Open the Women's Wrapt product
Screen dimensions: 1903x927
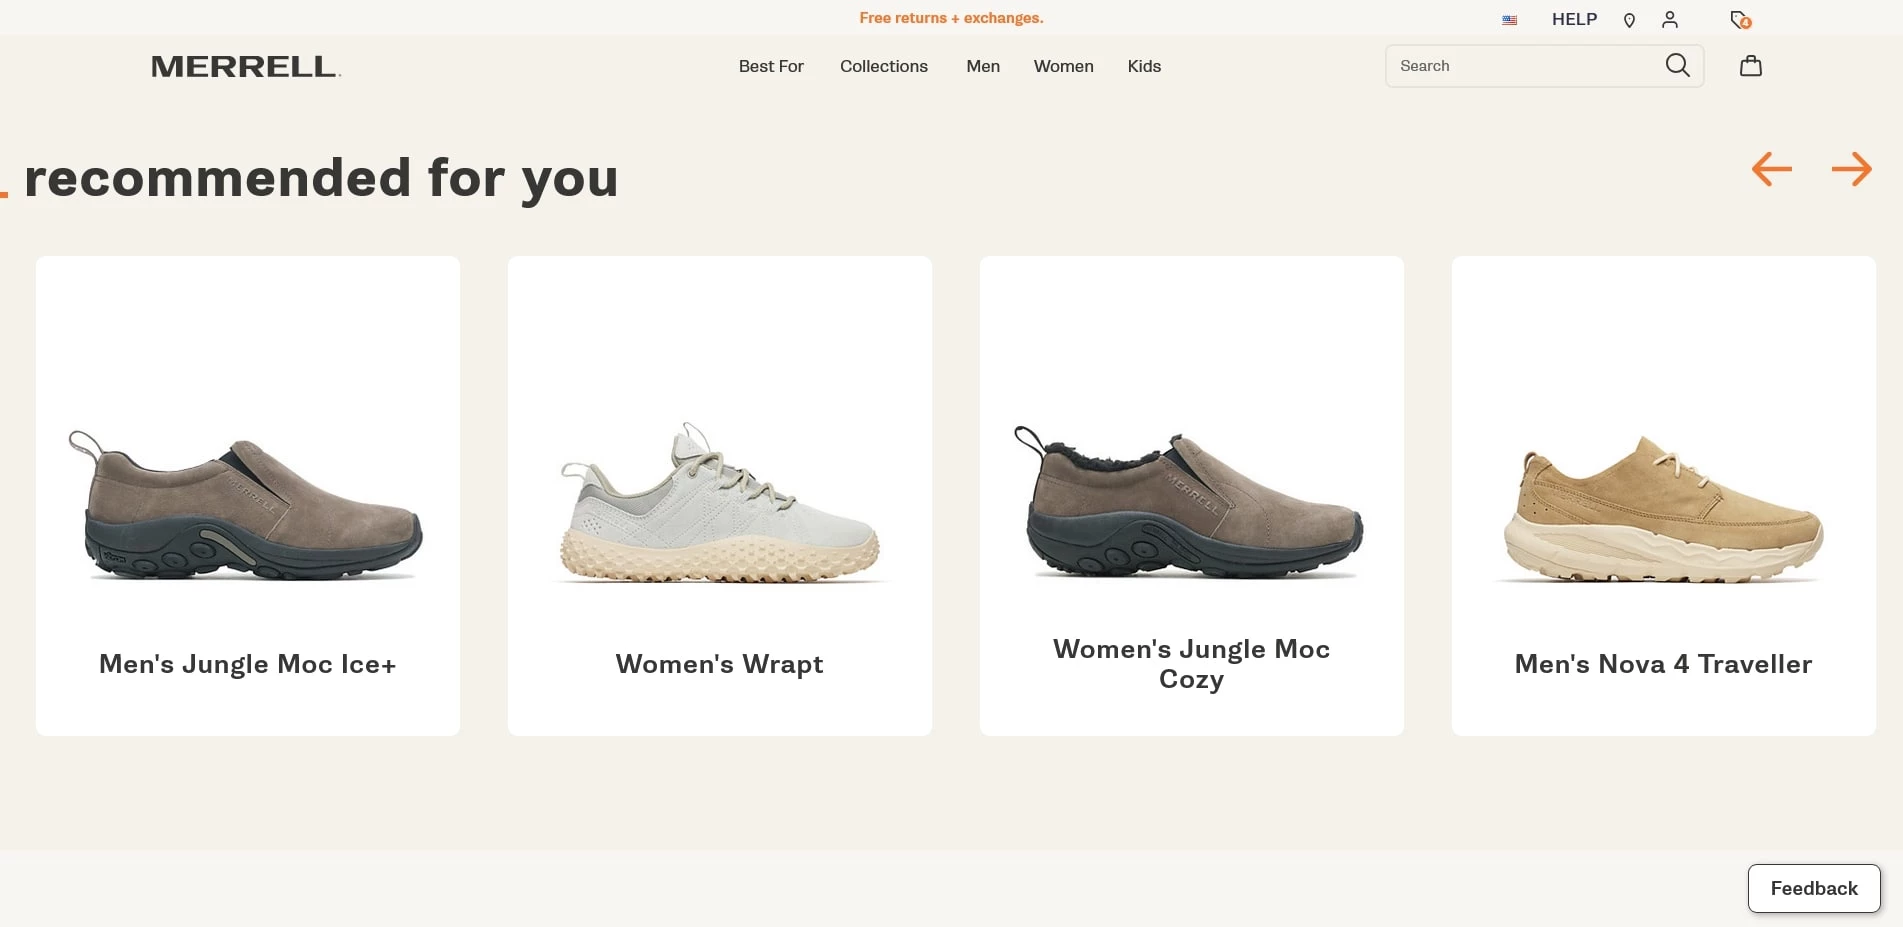719,497
